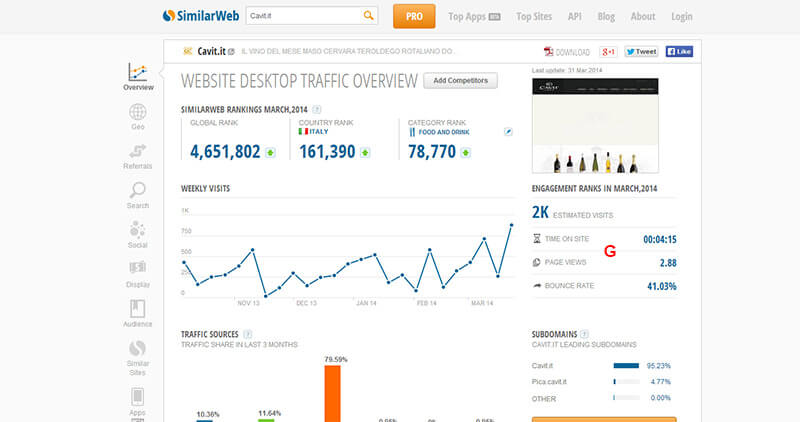Click the 41.03% bounce rate value
This screenshot has width=800, height=422.
662,286
